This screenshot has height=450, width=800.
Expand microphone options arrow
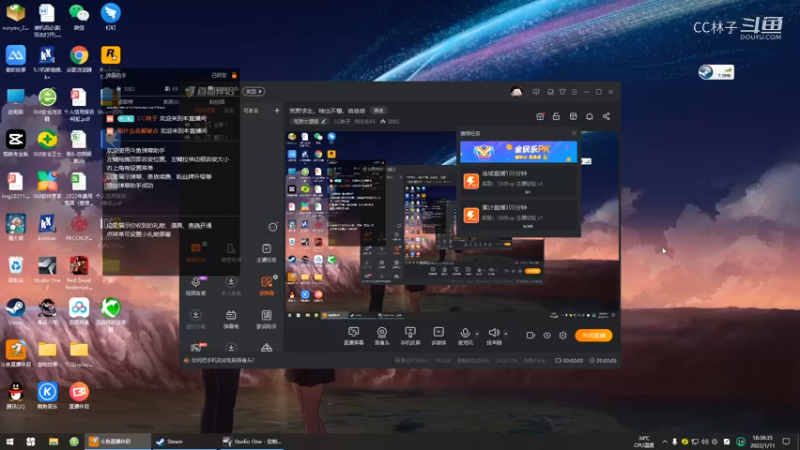pos(477,334)
